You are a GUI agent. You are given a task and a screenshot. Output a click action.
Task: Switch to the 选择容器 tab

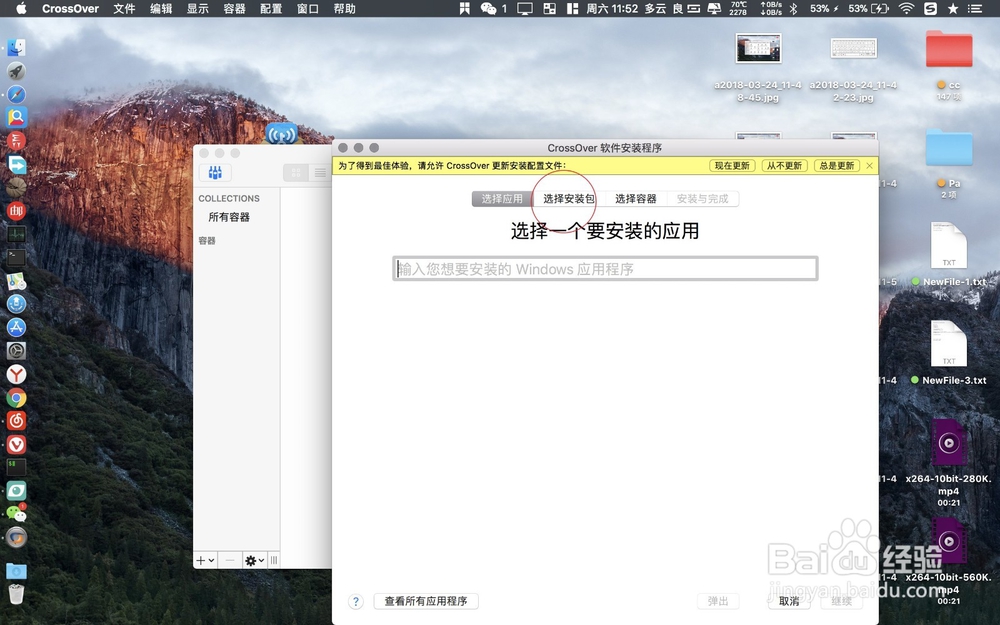click(x=636, y=199)
